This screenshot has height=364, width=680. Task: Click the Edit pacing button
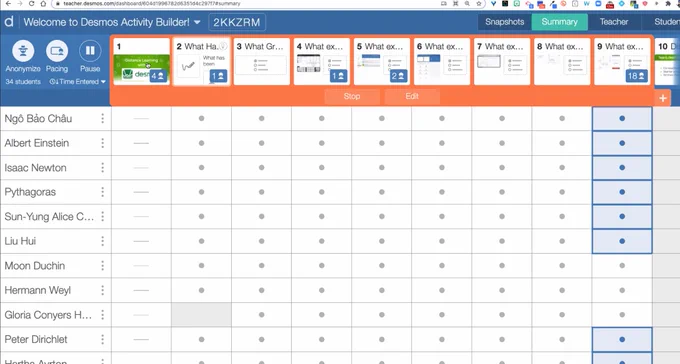[412, 96]
